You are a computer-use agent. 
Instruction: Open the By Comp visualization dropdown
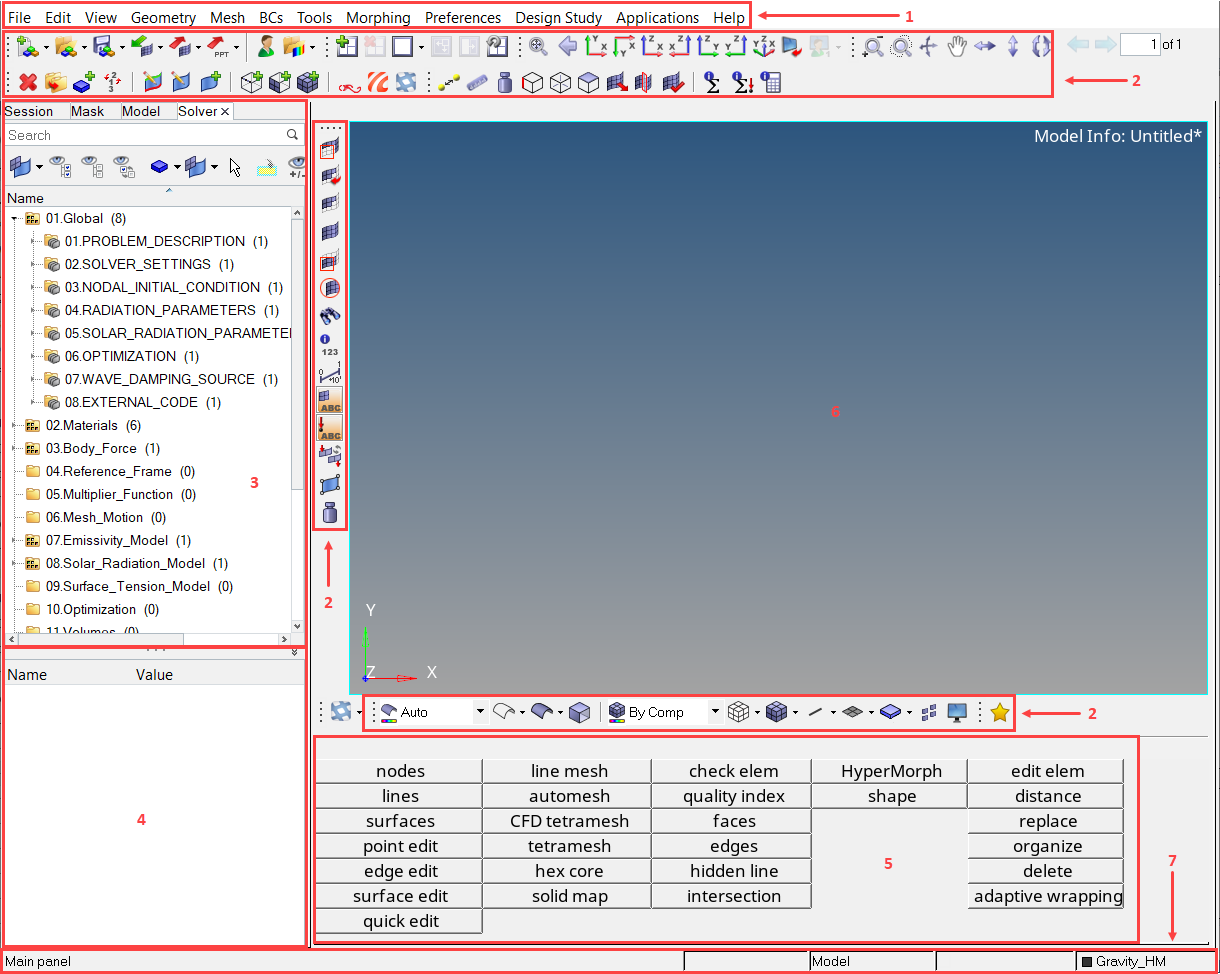pos(715,712)
